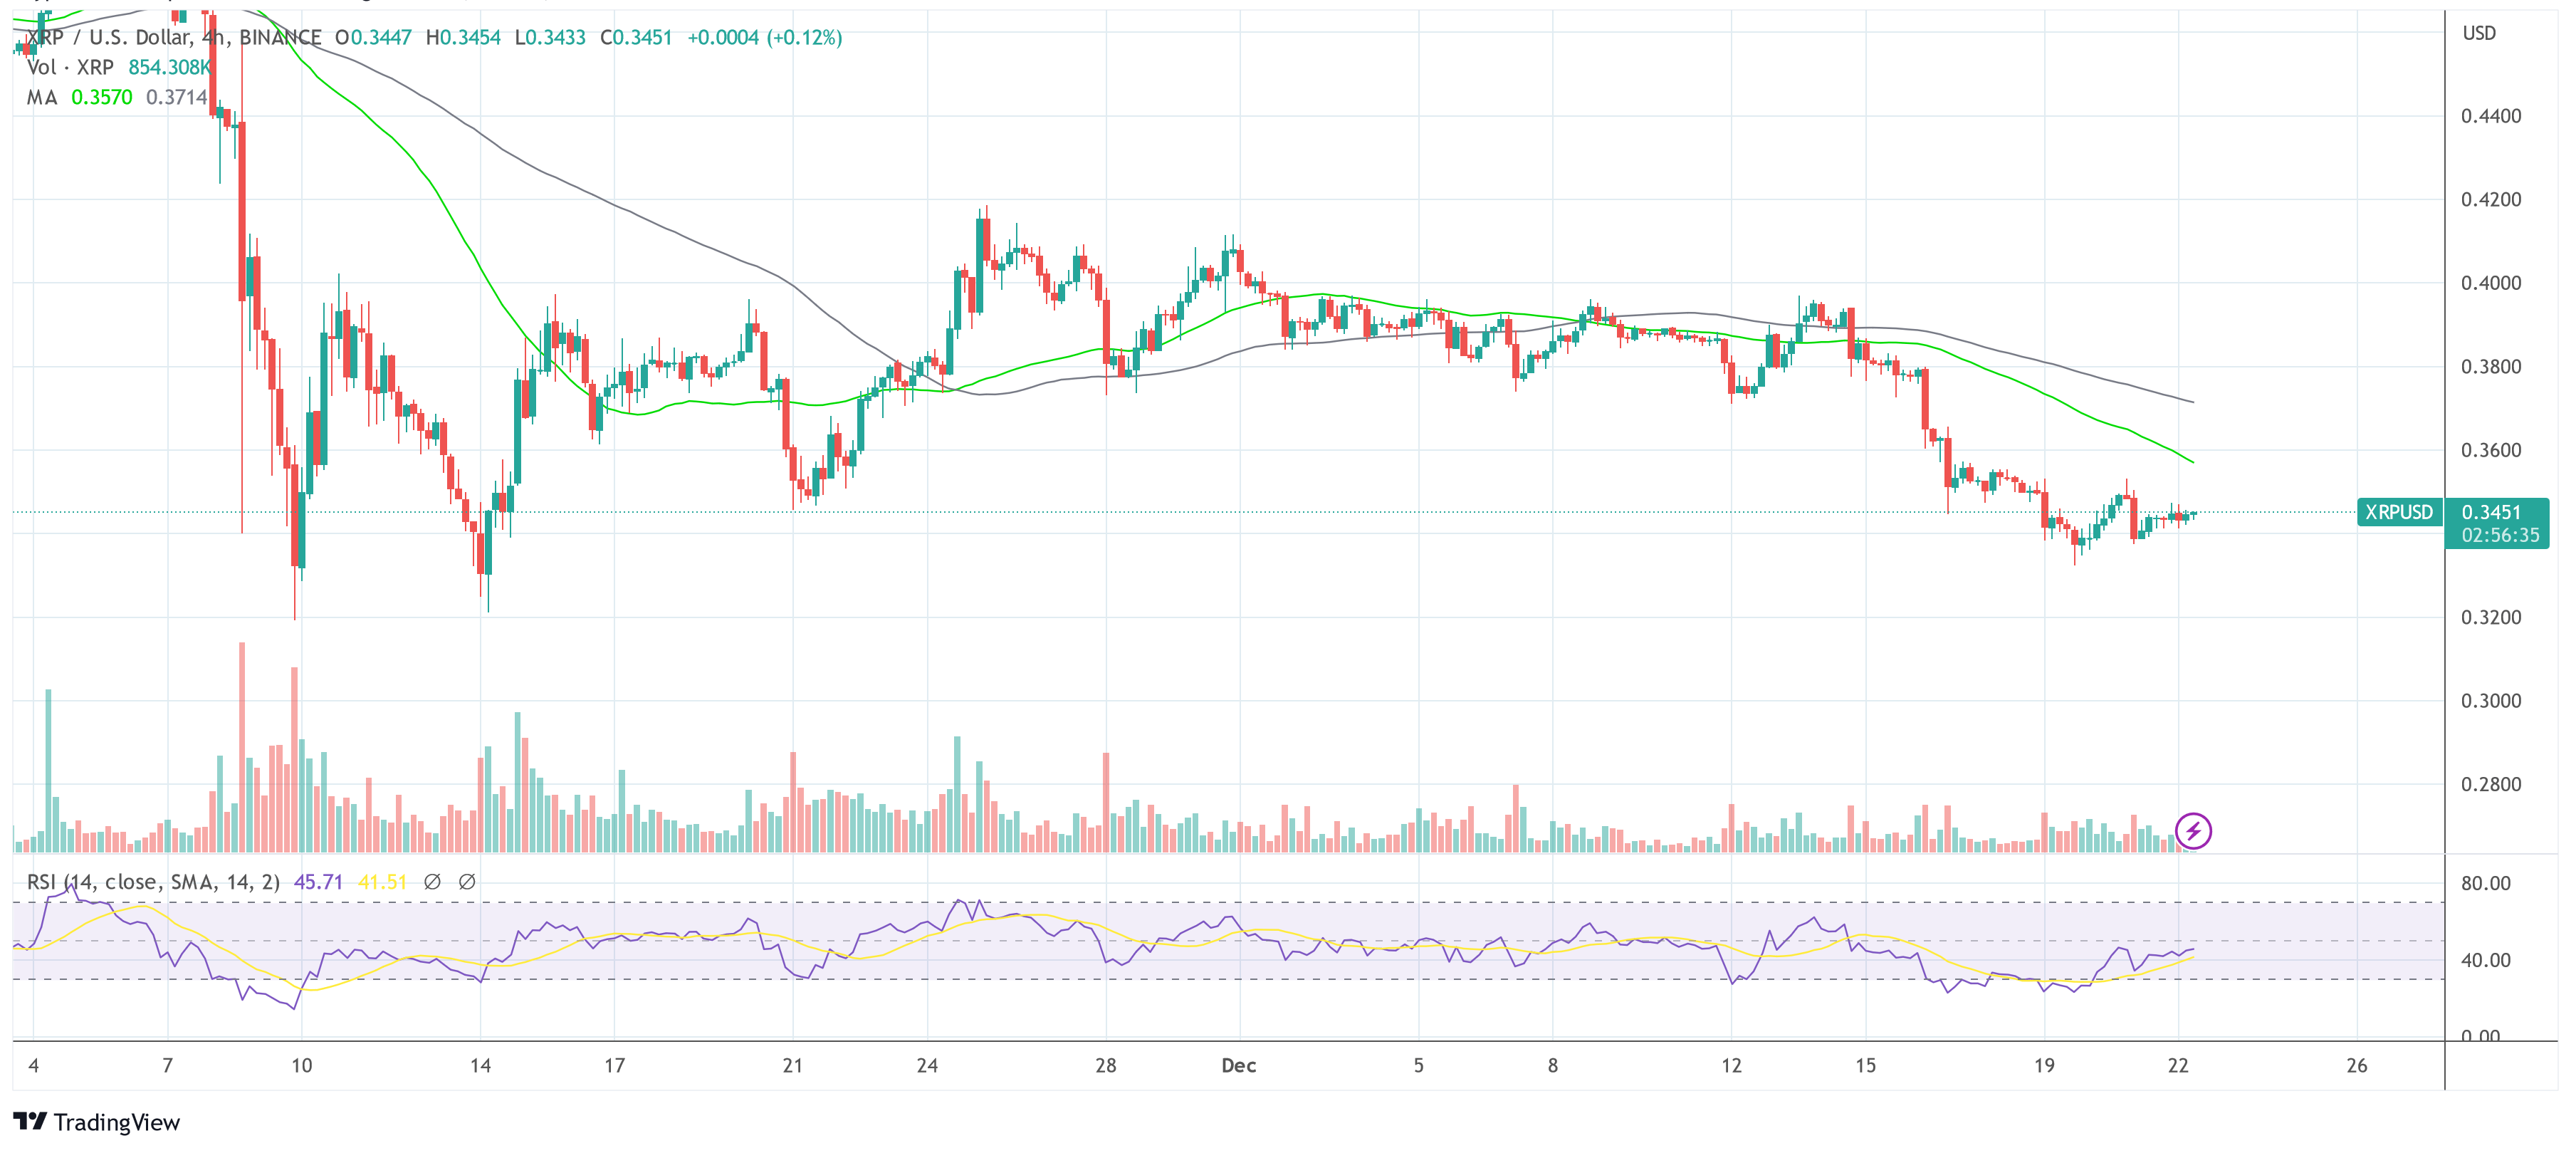Image resolution: width=2576 pixels, height=1153 pixels.
Task: Click date 10 on the time axis
Action: coord(301,1065)
